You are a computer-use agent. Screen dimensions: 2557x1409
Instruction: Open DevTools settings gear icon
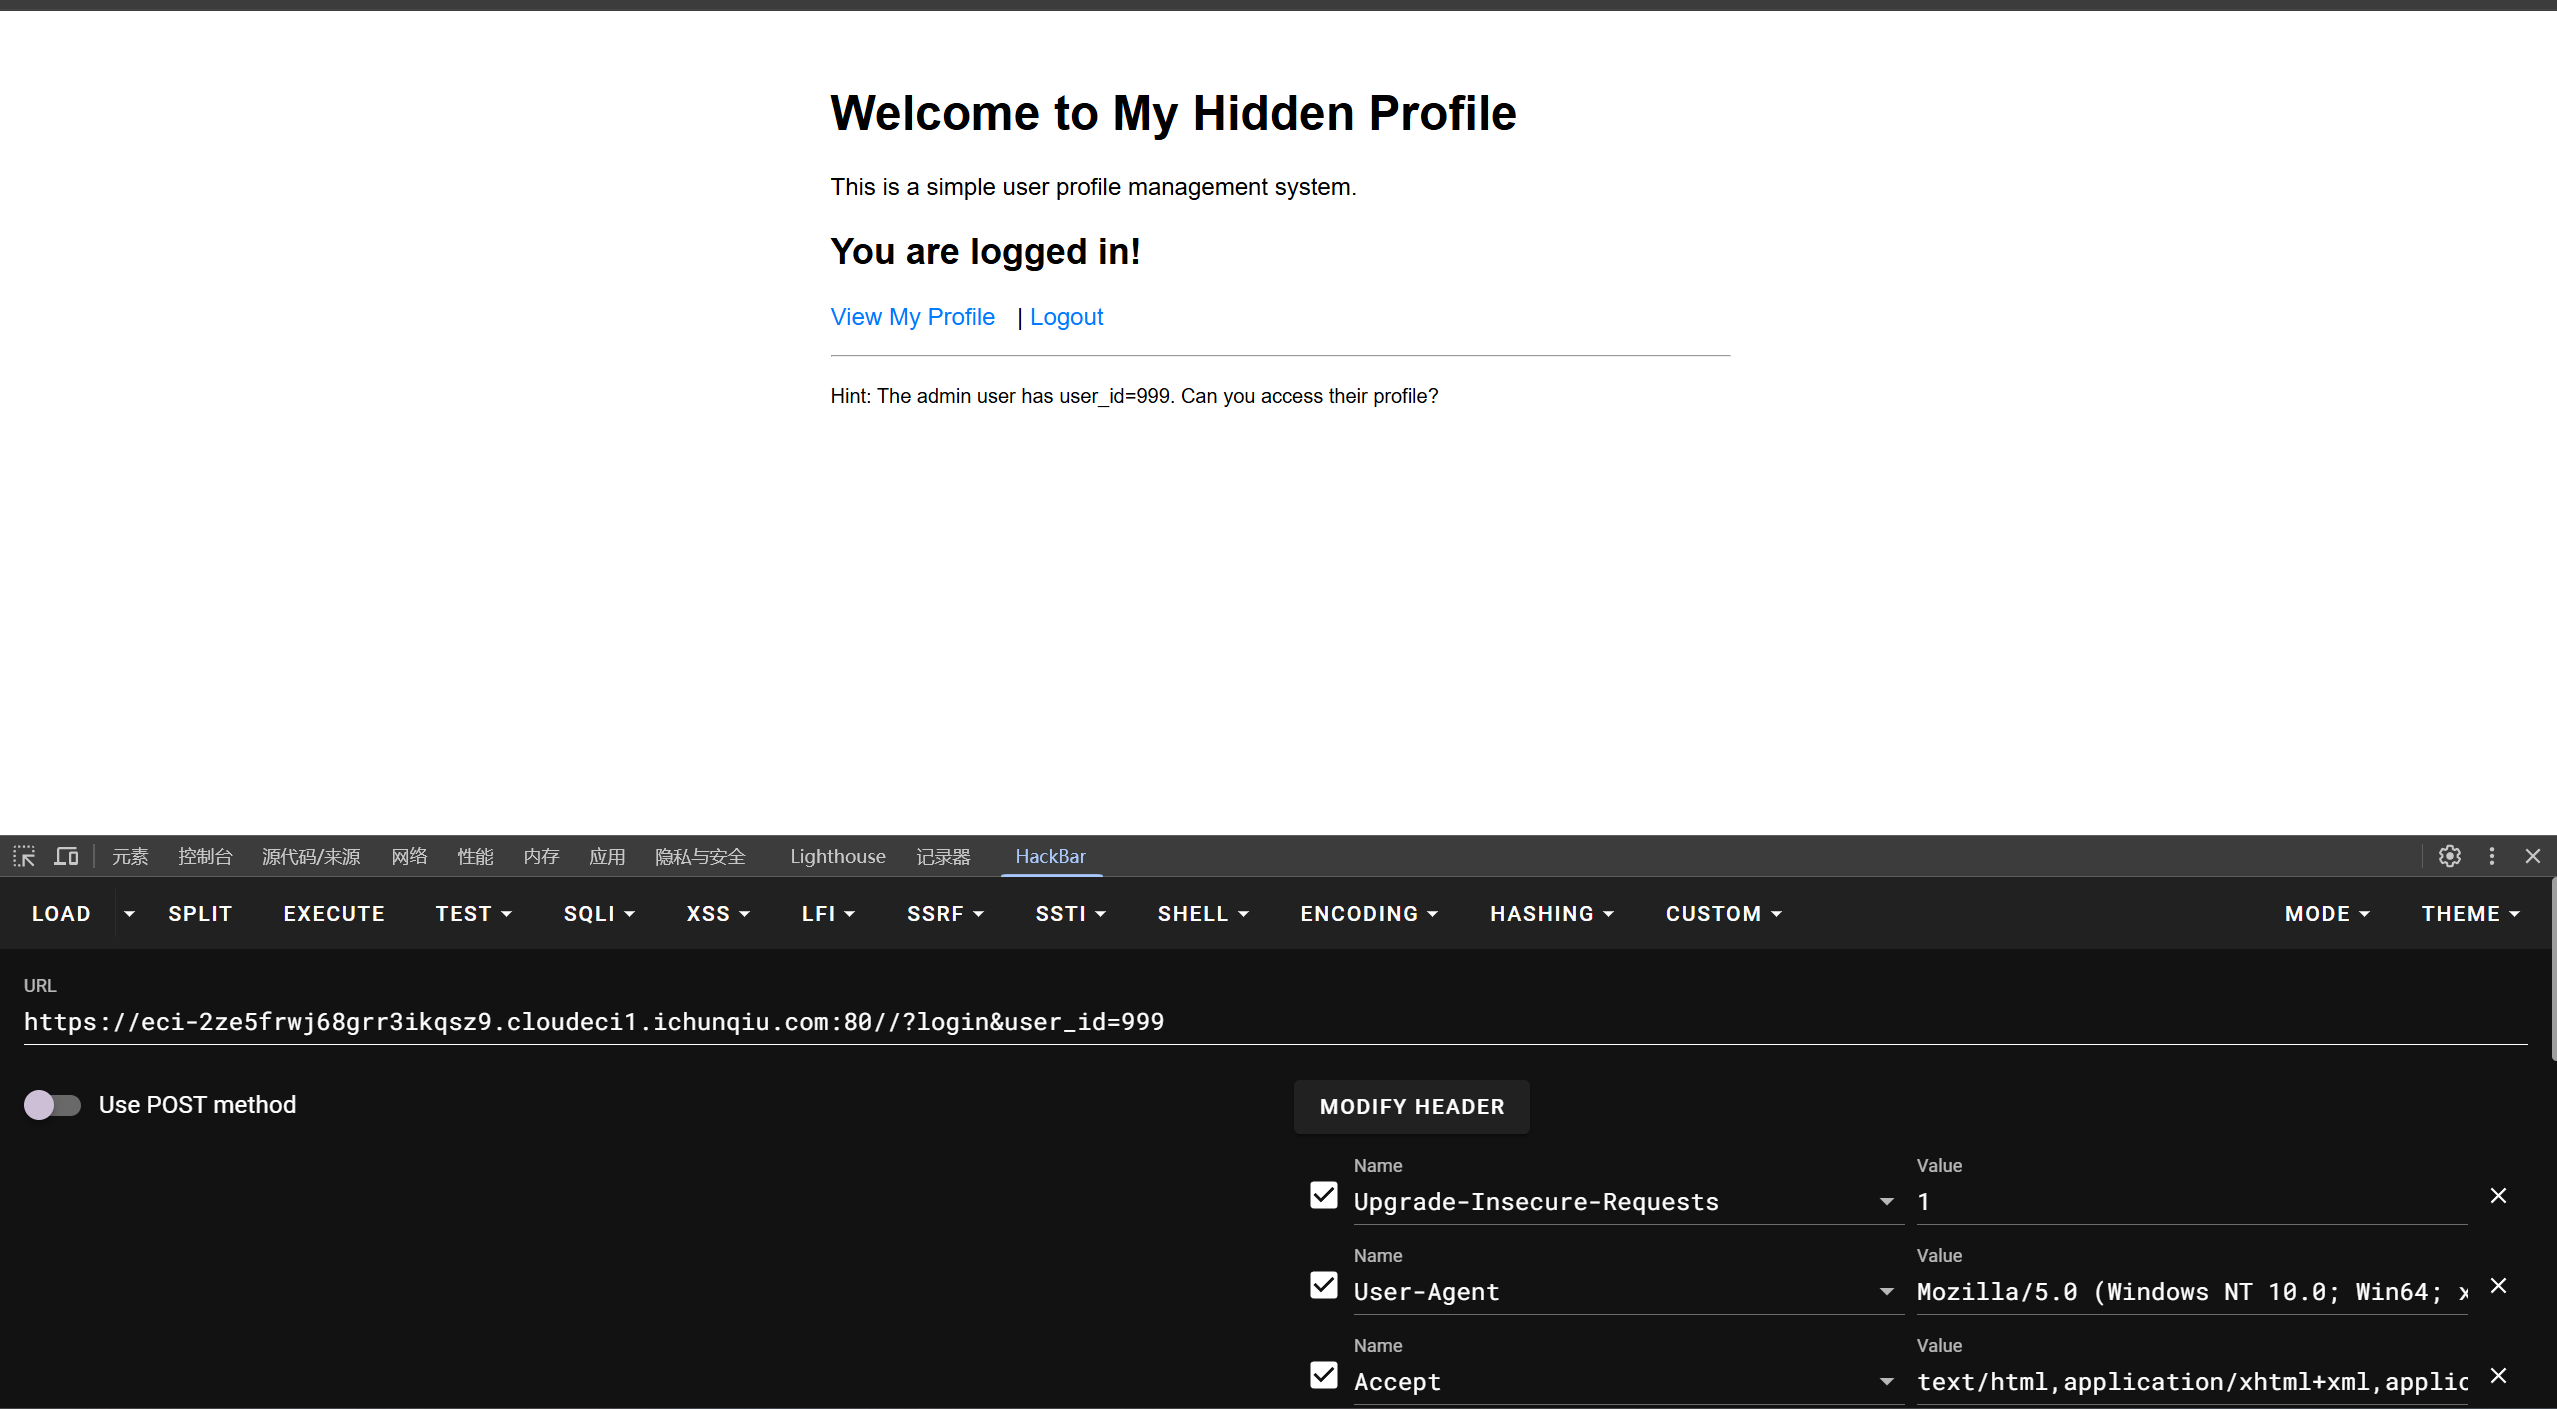coord(2449,856)
